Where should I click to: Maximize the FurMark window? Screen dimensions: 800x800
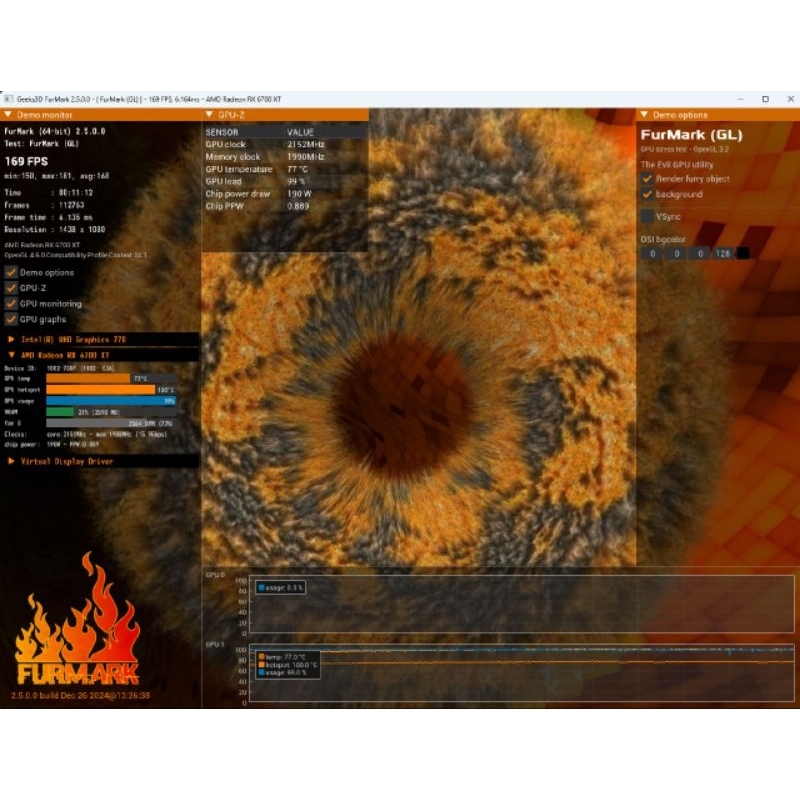[765, 99]
